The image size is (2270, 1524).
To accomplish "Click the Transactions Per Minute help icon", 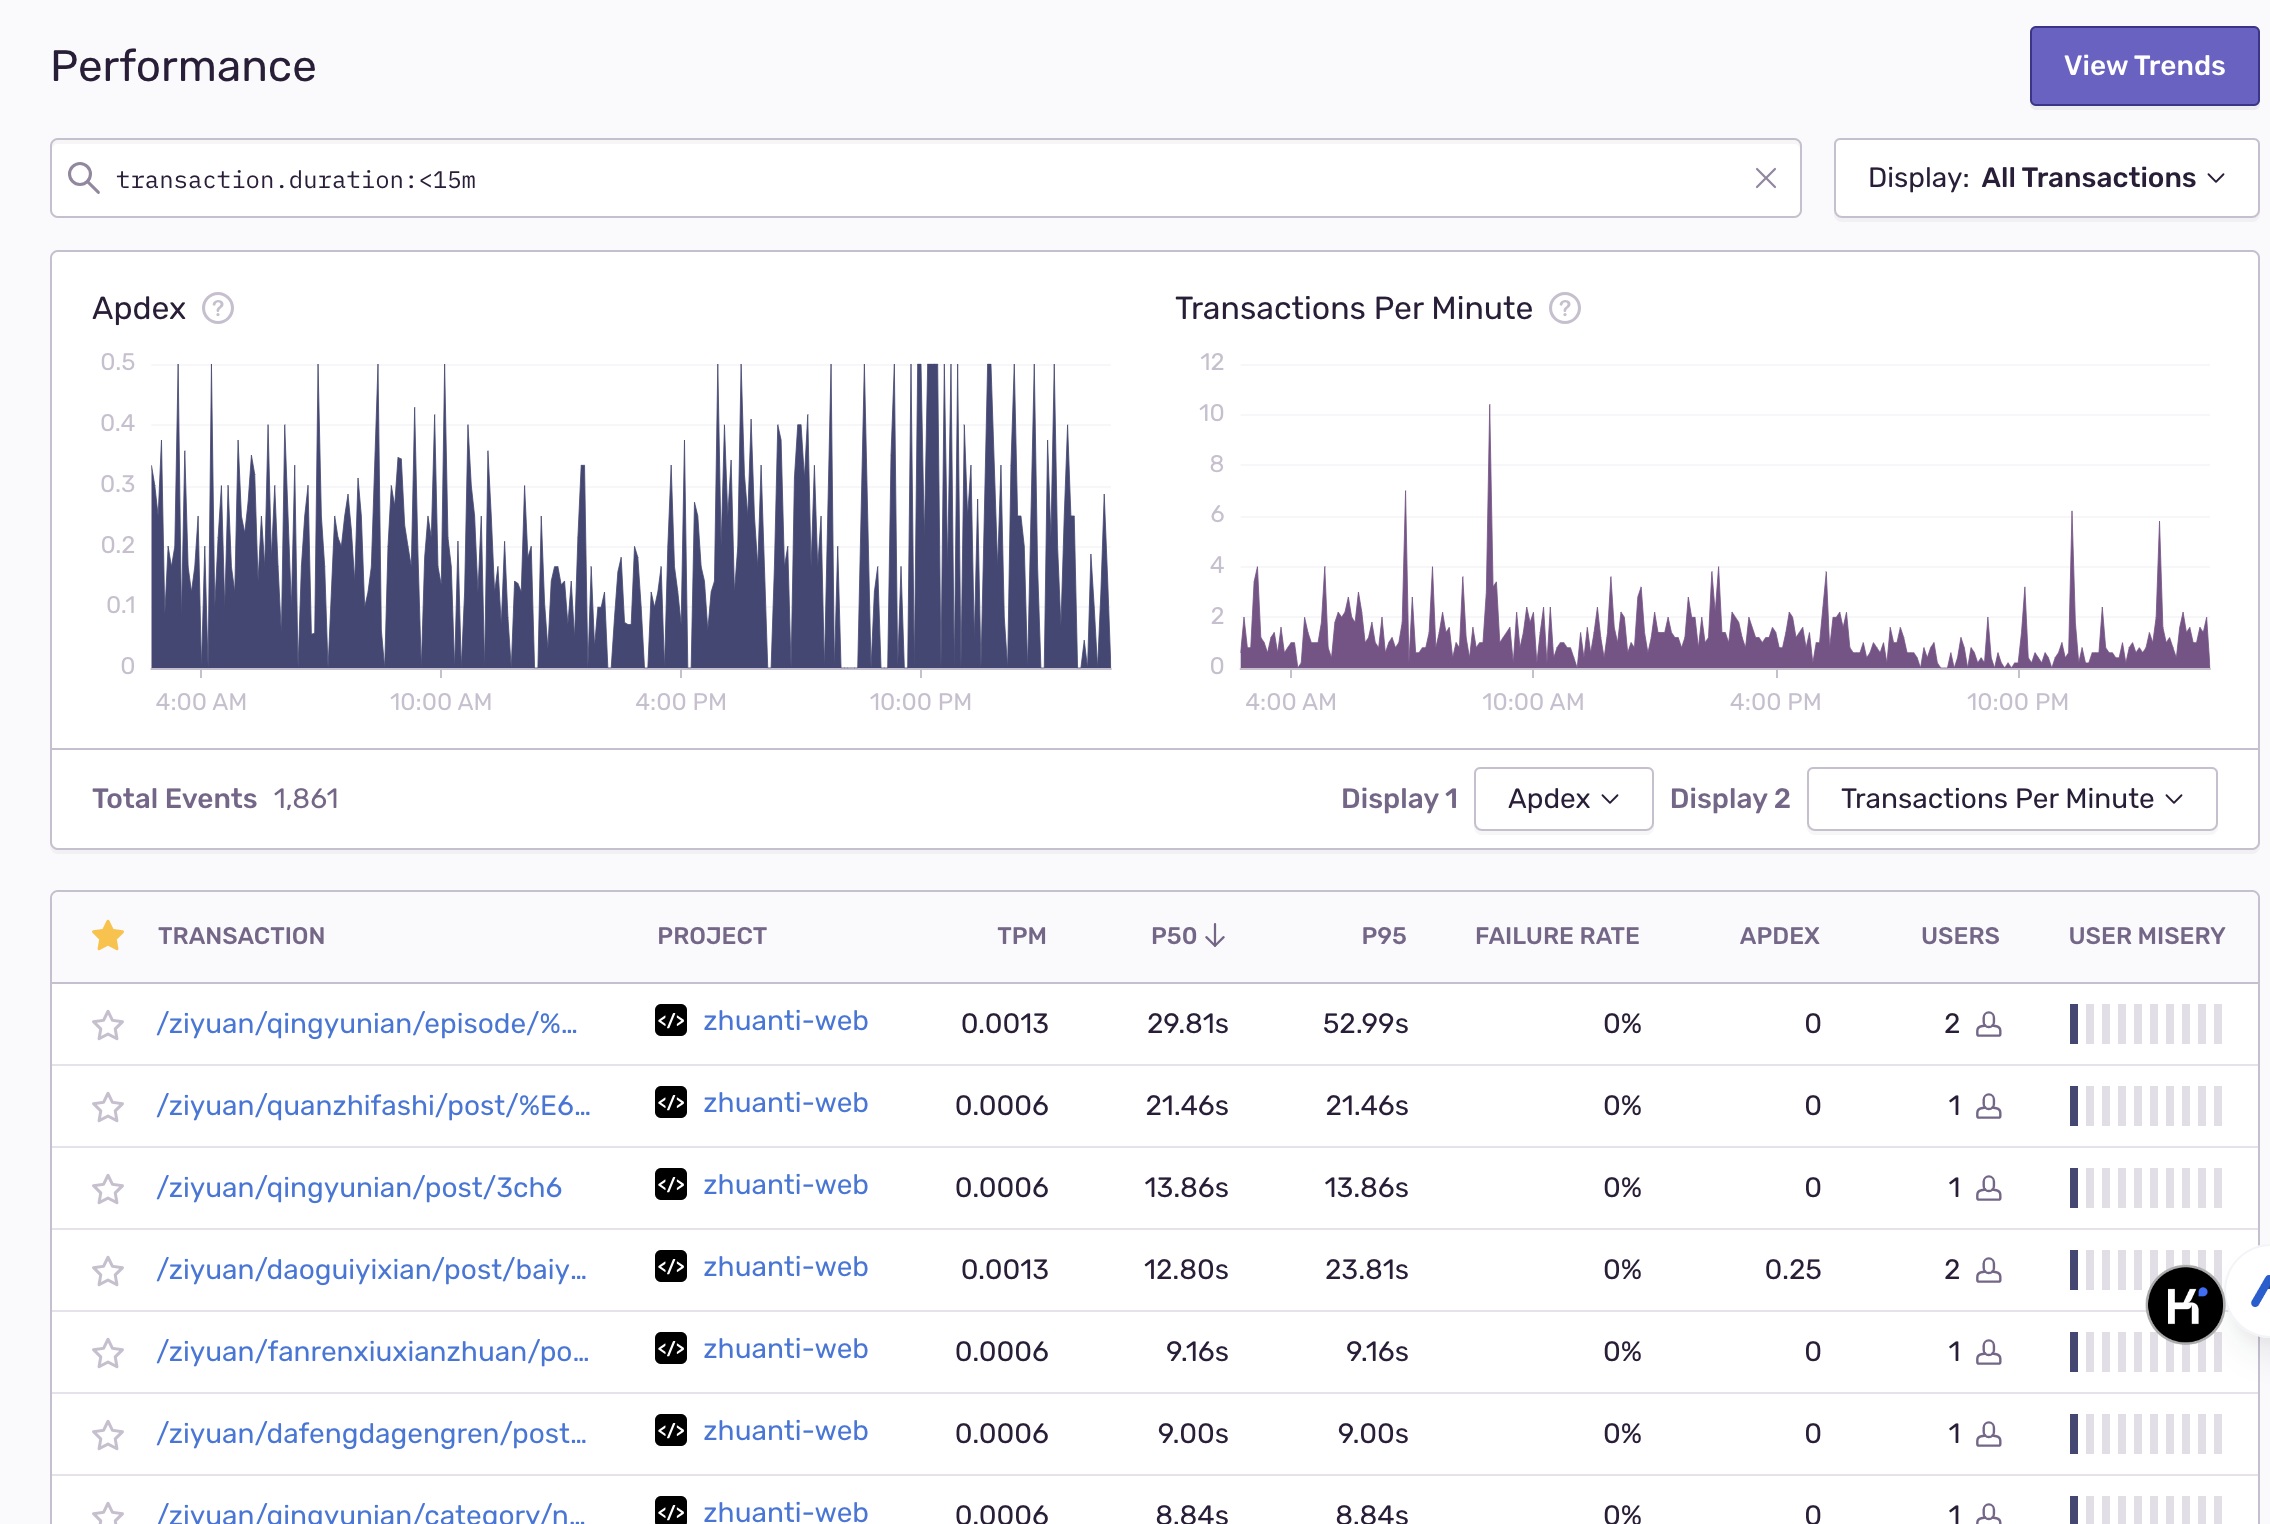I will (1564, 309).
